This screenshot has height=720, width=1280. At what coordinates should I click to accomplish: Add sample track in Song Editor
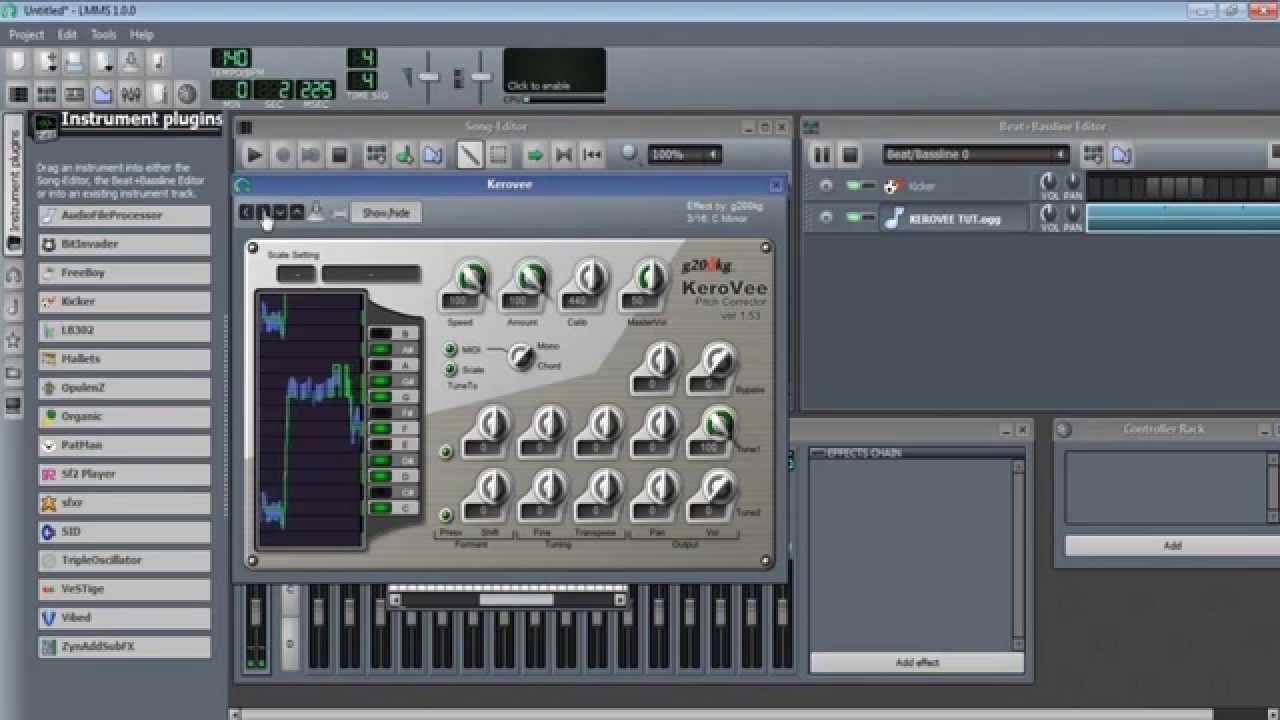(404, 154)
